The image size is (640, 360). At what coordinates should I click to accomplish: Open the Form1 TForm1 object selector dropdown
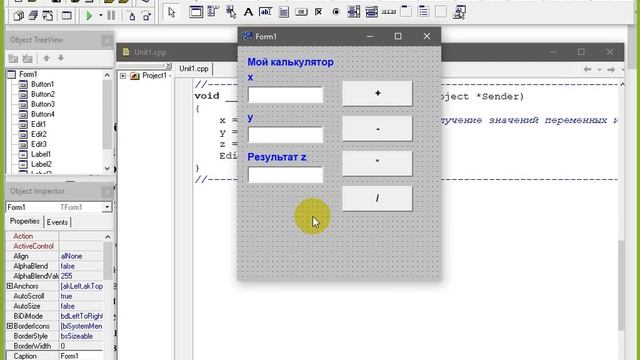(x=107, y=207)
